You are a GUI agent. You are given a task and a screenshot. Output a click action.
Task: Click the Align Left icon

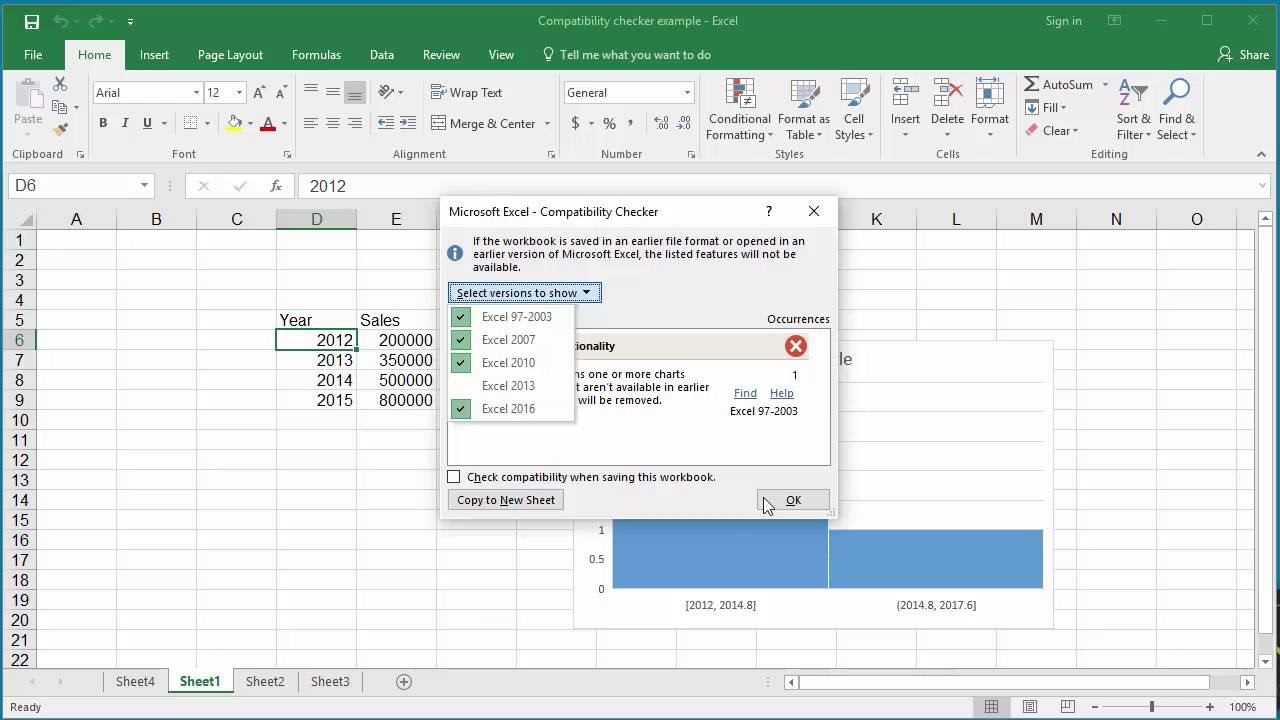click(311, 123)
